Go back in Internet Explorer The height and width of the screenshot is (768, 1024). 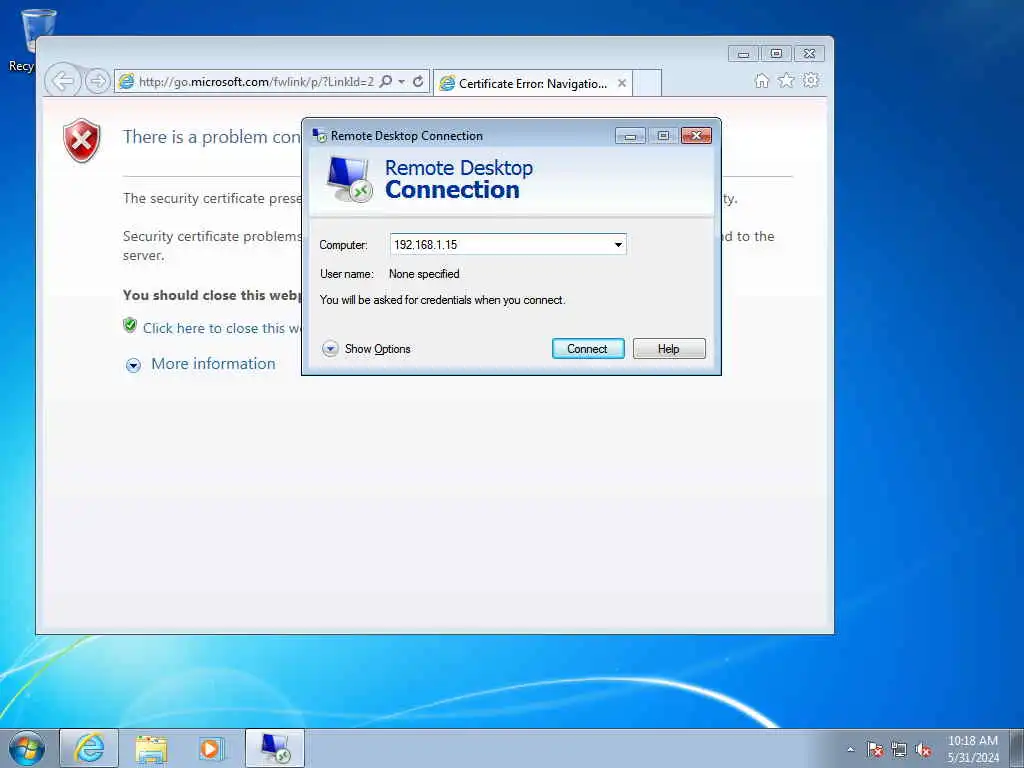tap(63, 82)
